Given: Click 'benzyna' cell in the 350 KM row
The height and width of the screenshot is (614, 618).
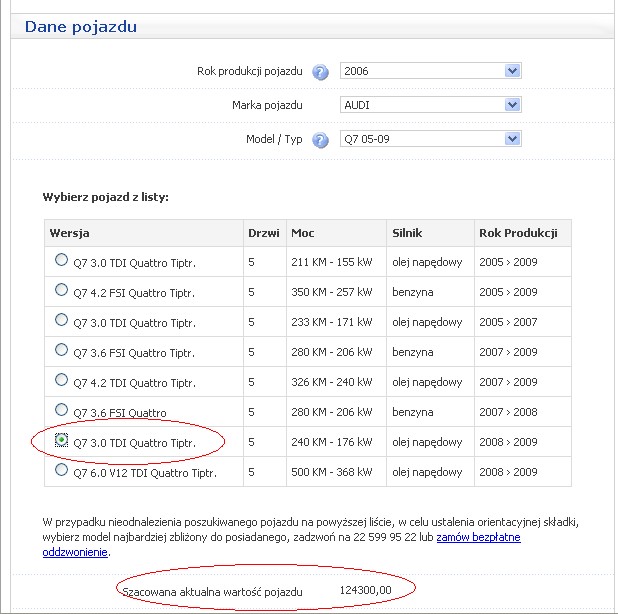Looking at the screenshot, I should pos(430,292).
